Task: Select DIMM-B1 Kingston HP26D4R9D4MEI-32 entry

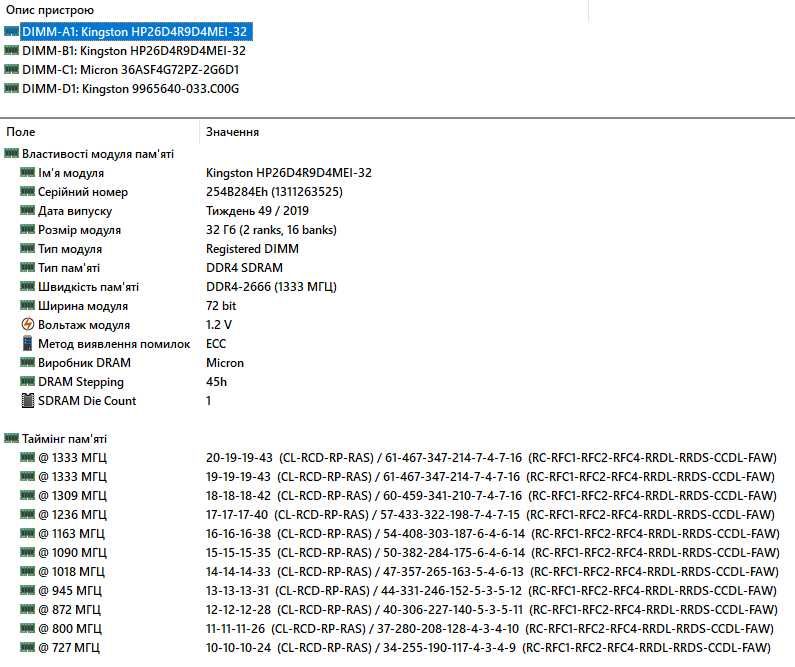Action: pyautogui.click(x=134, y=51)
